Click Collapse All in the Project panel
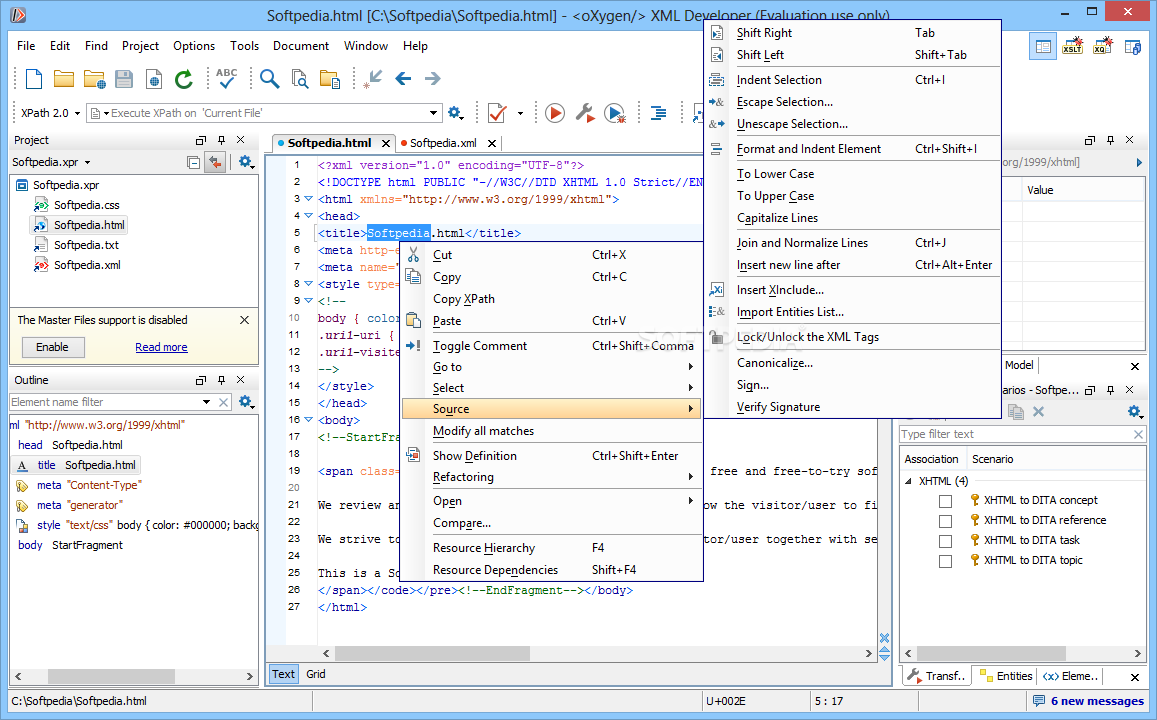Viewport: 1157px width, 720px height. click(193, 162)
